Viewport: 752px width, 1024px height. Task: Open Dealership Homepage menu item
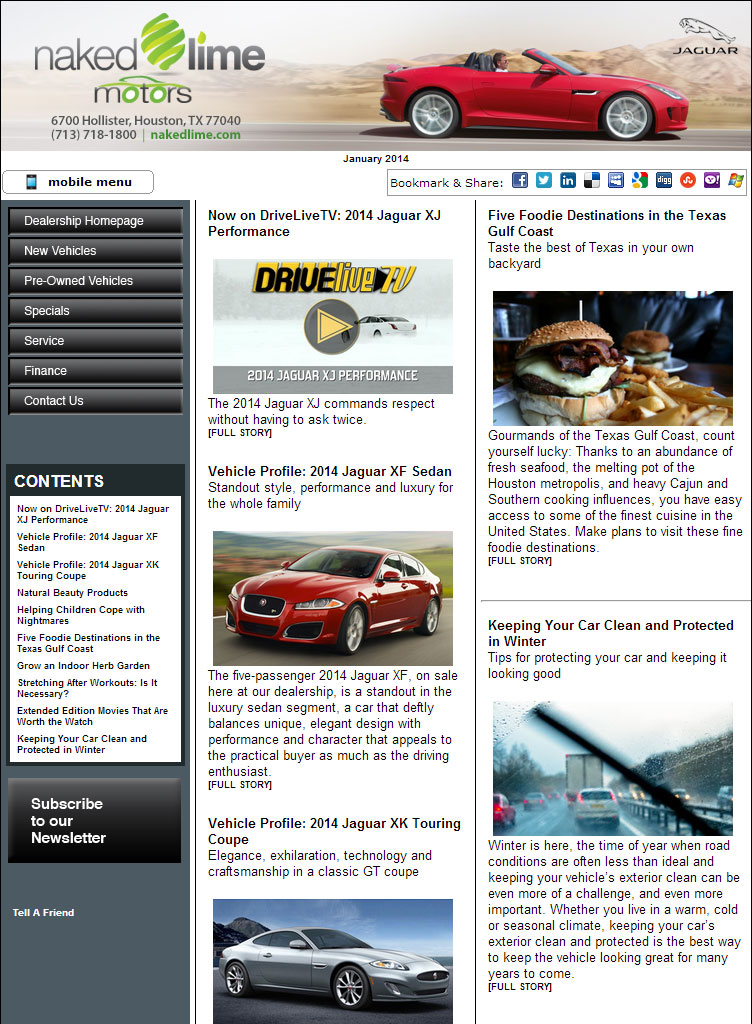[95, 221]
